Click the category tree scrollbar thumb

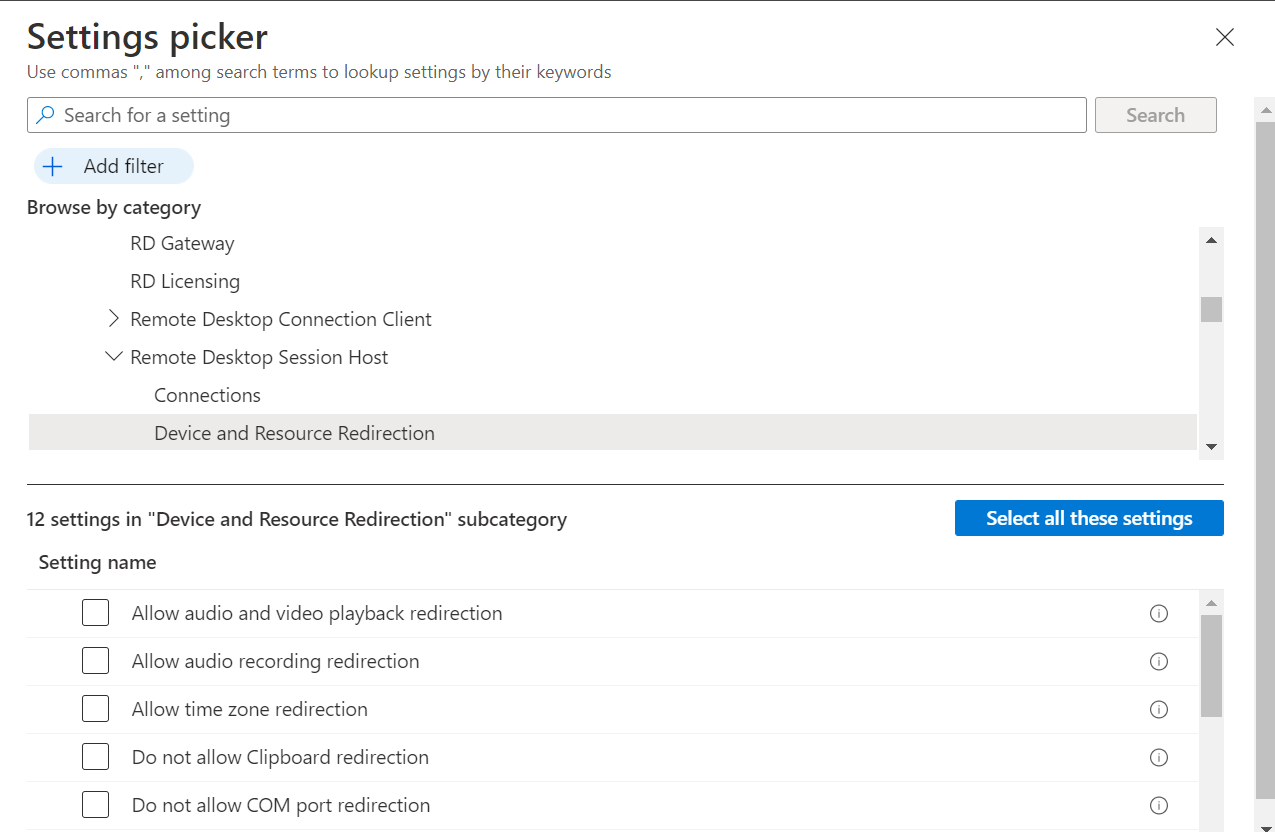pyautogui.click(x=1211, y=309)
